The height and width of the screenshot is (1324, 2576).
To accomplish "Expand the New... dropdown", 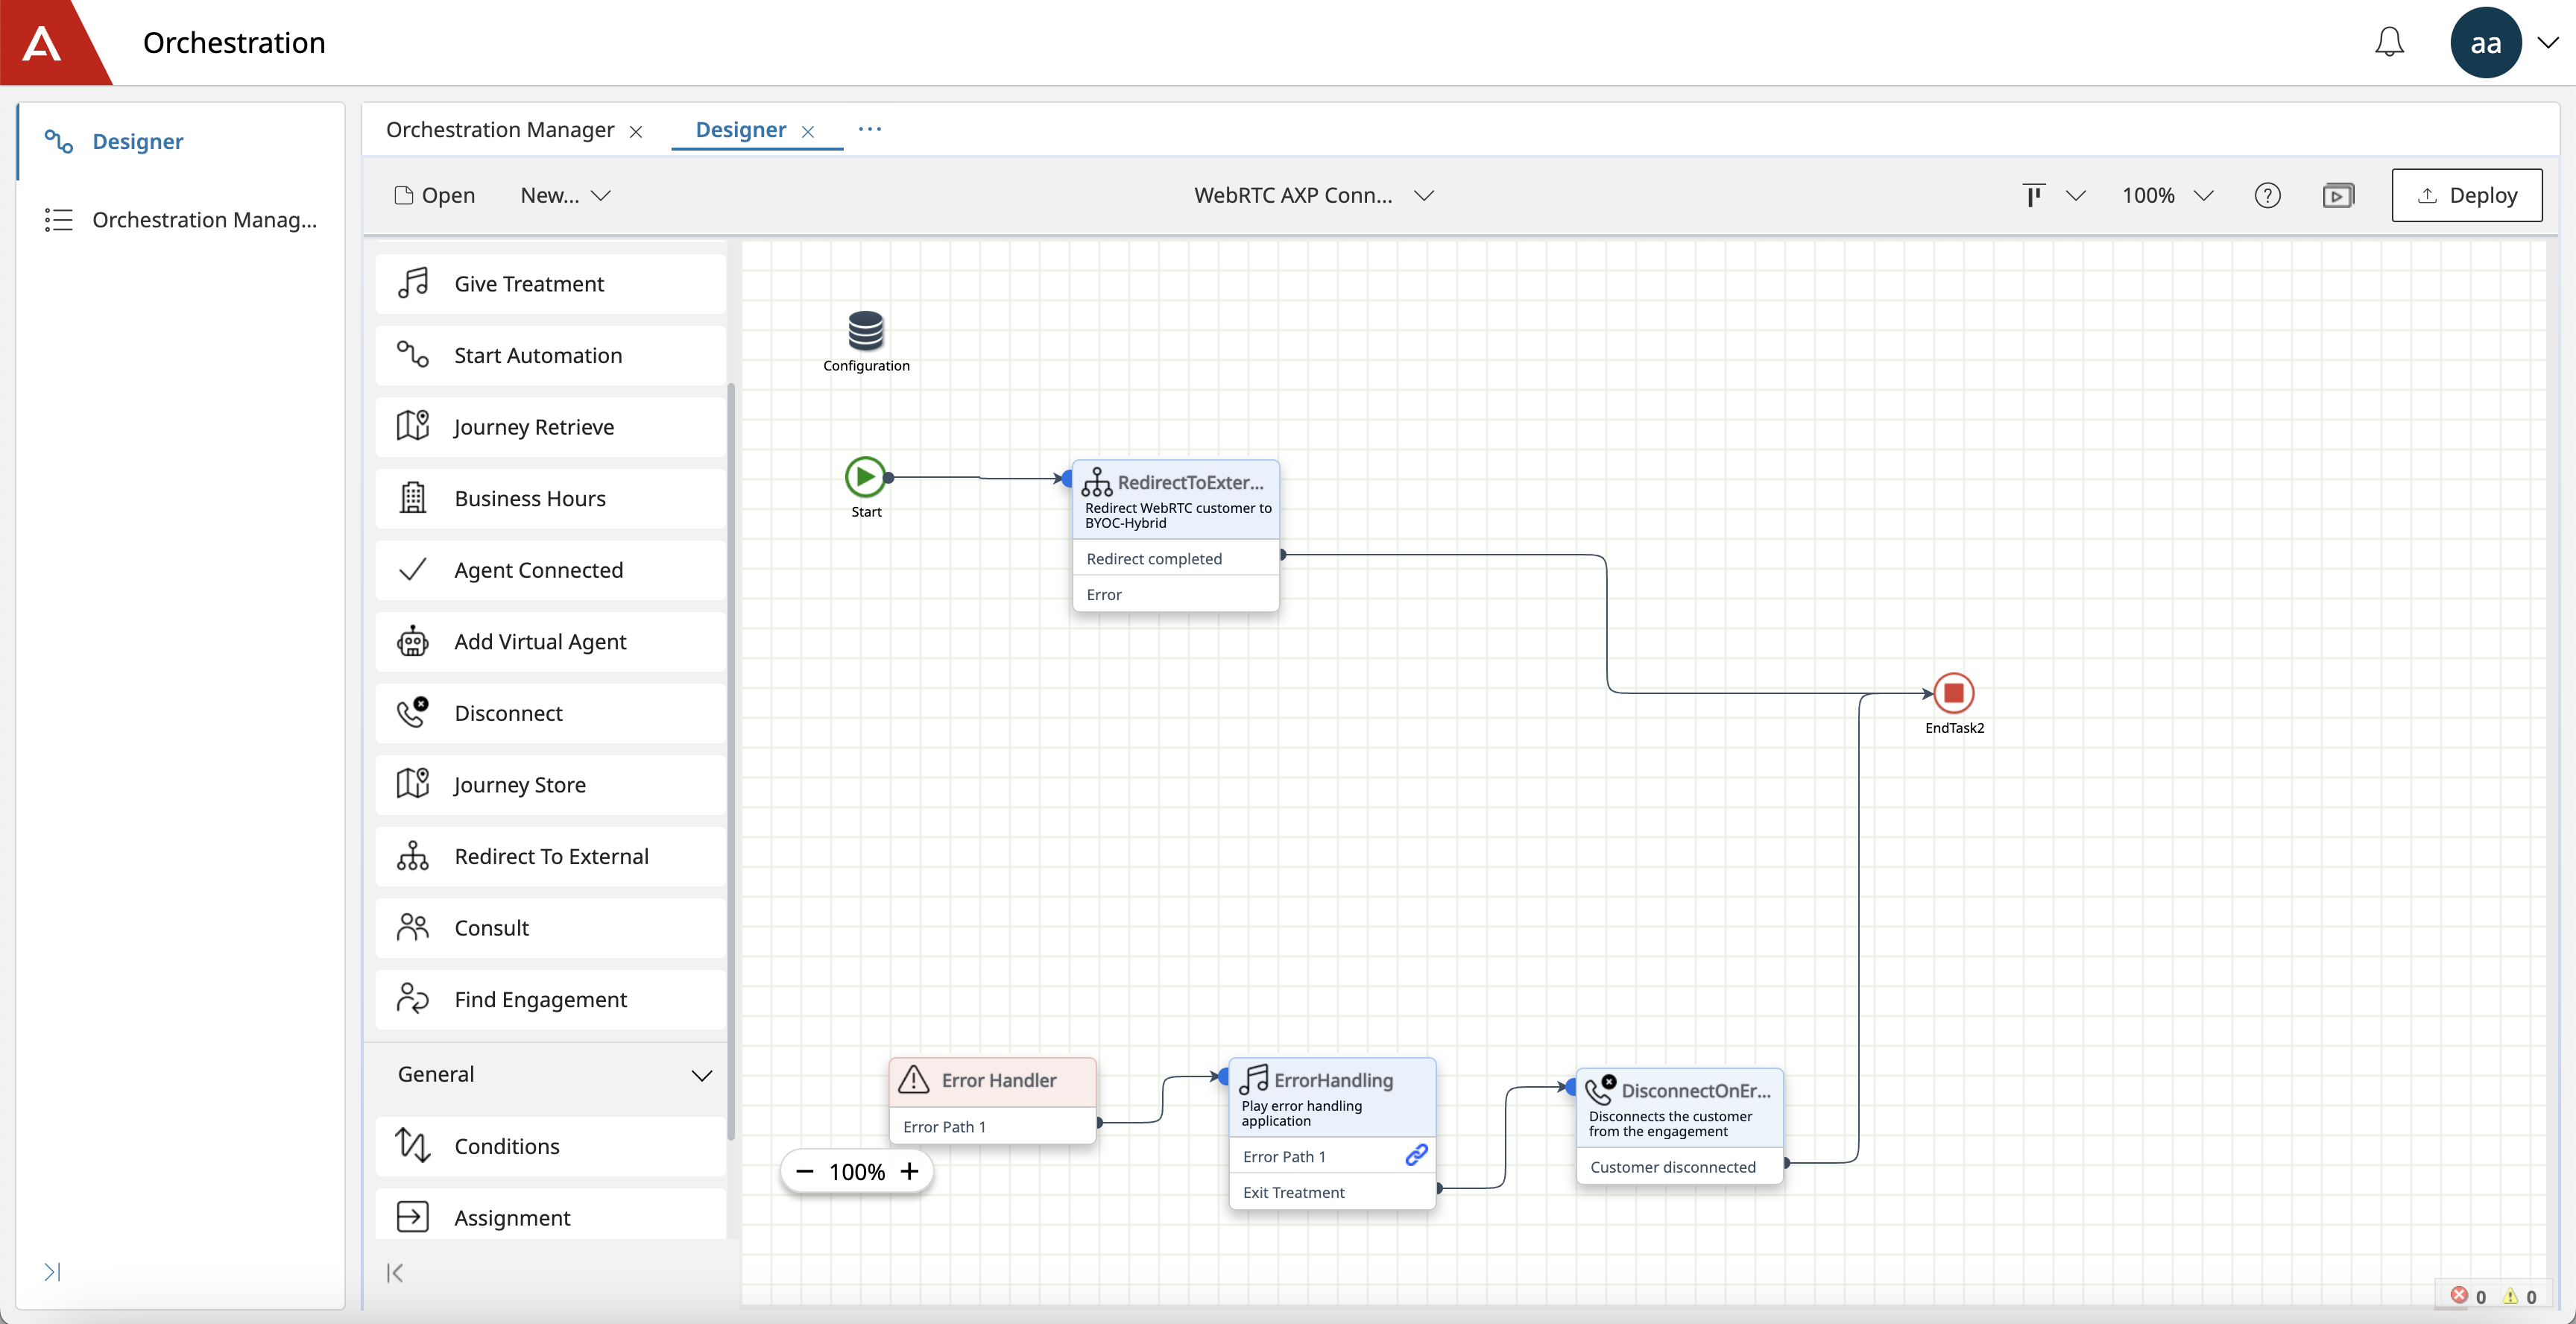I will click(565, 195).
